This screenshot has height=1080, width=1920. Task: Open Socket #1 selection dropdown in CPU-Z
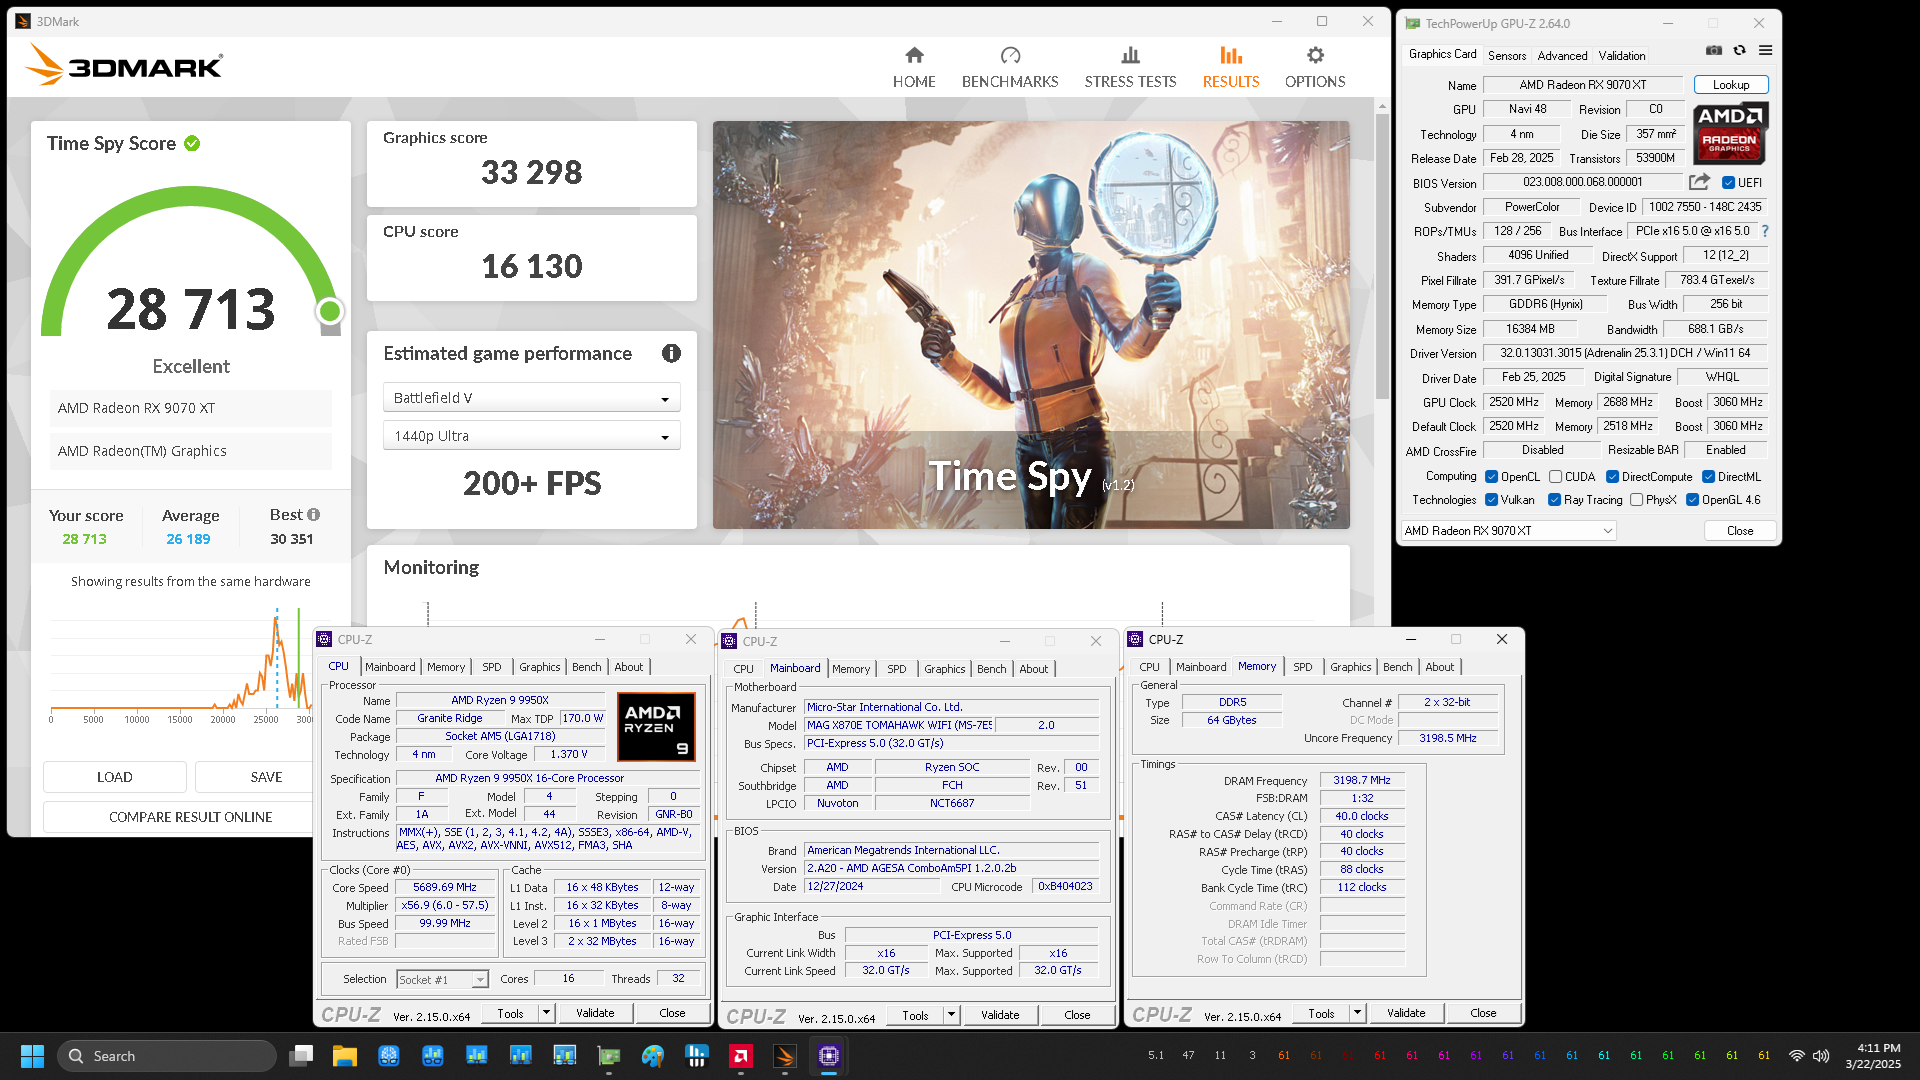pos(442,980)
